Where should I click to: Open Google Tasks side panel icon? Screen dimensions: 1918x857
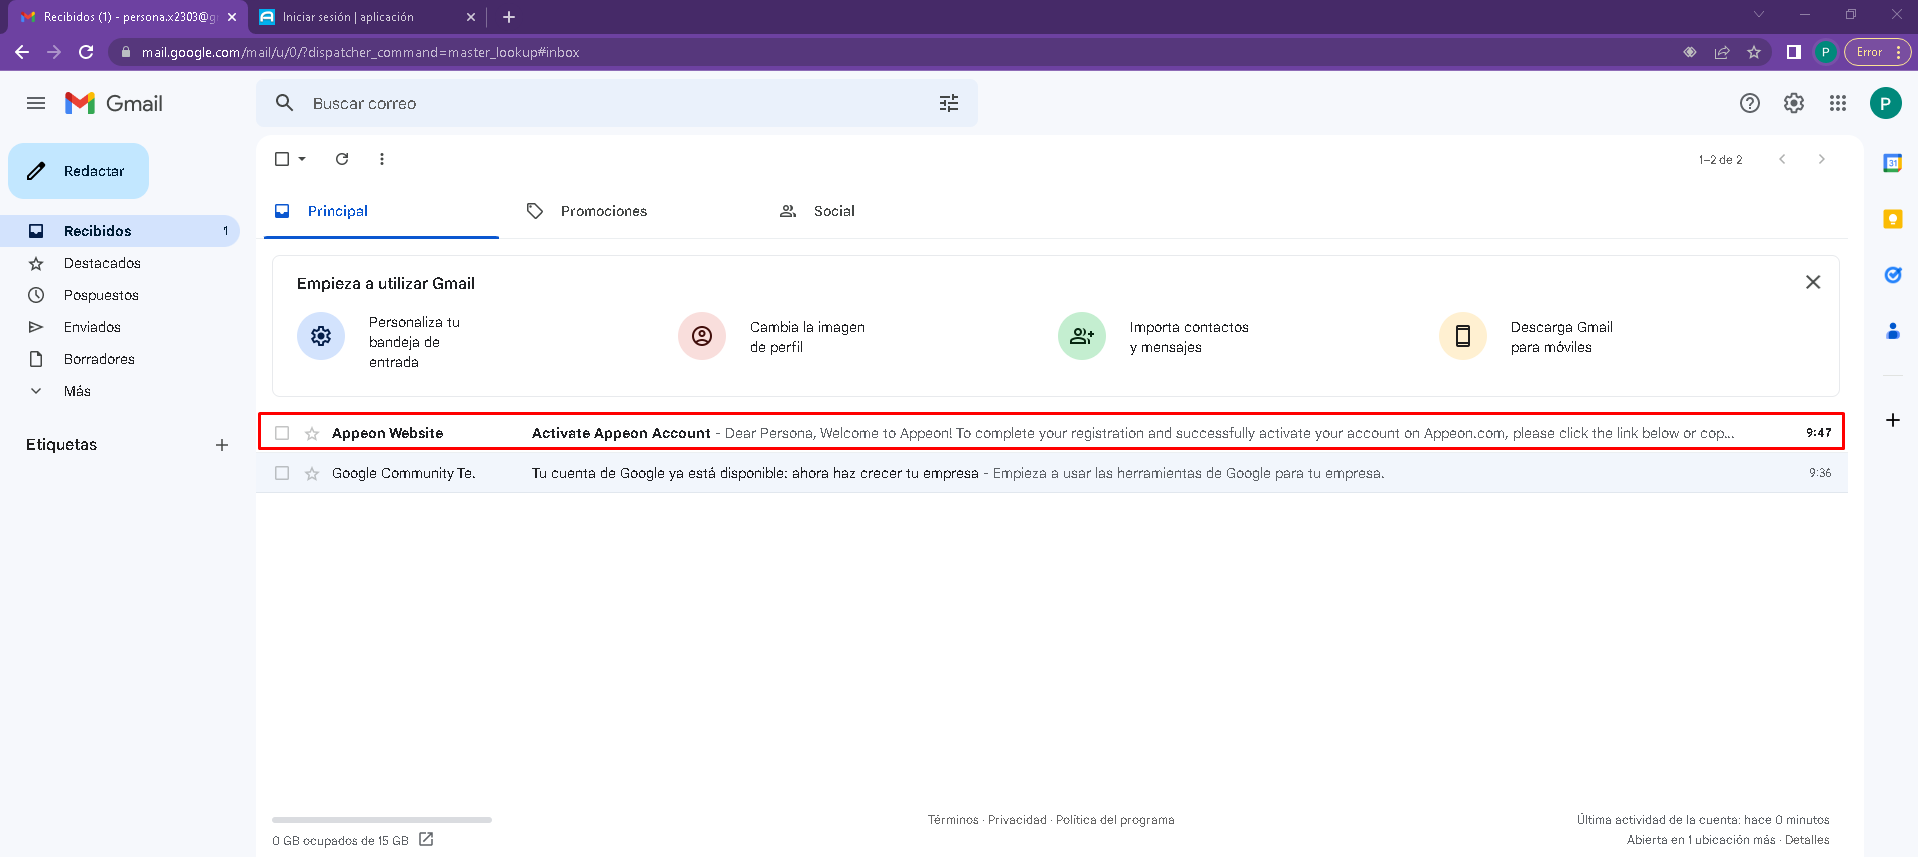pyautogui.click(x=1892, y=275)
